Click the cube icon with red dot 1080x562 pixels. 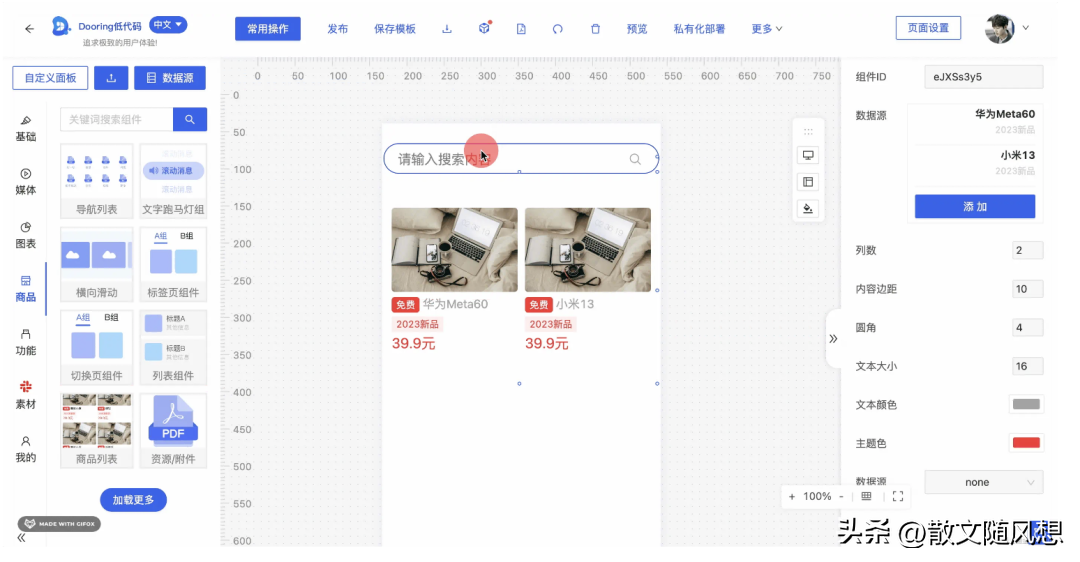(484, 28)
